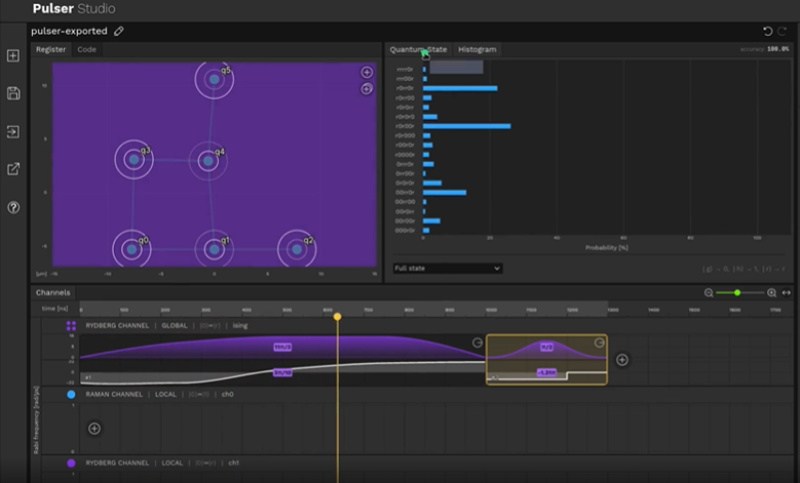Select the Register tab
This screenshot has height=483, width=800.
(x=51, y=49)
